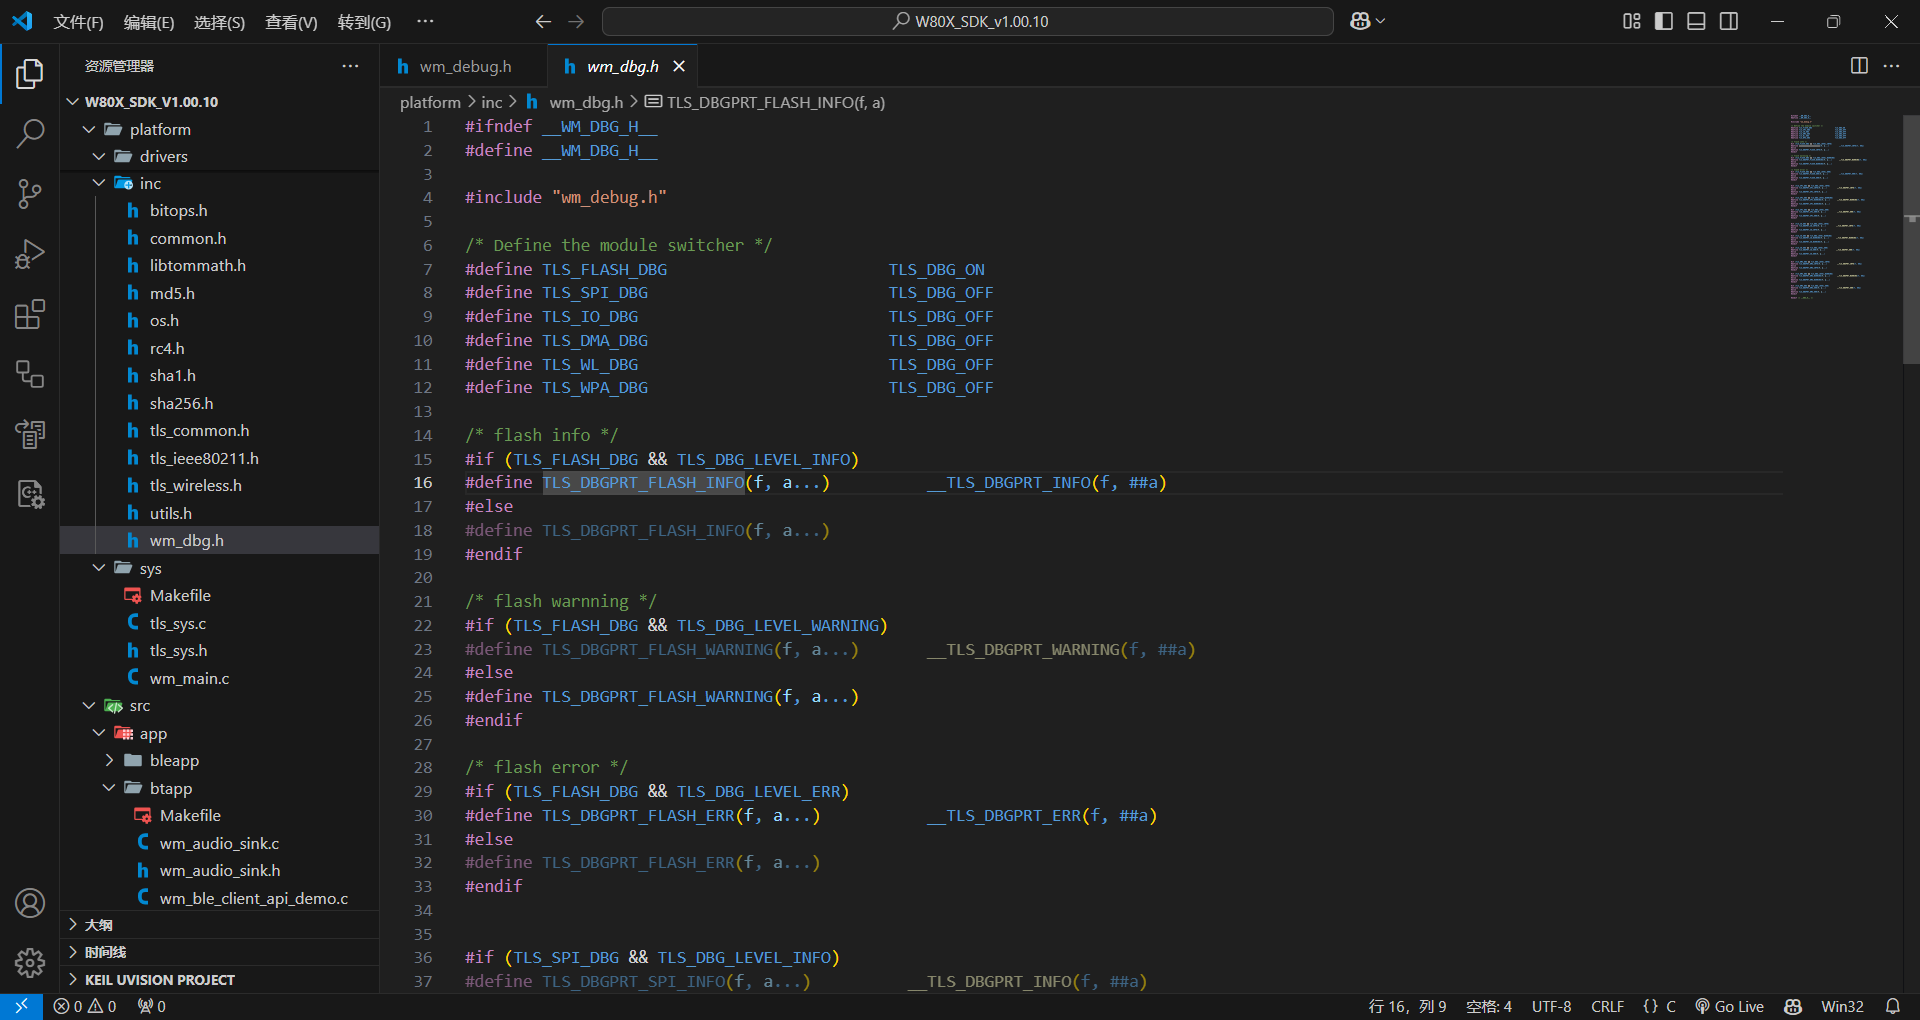
Task: Open the Explorer view in activity bar
Action: (30, 74)
